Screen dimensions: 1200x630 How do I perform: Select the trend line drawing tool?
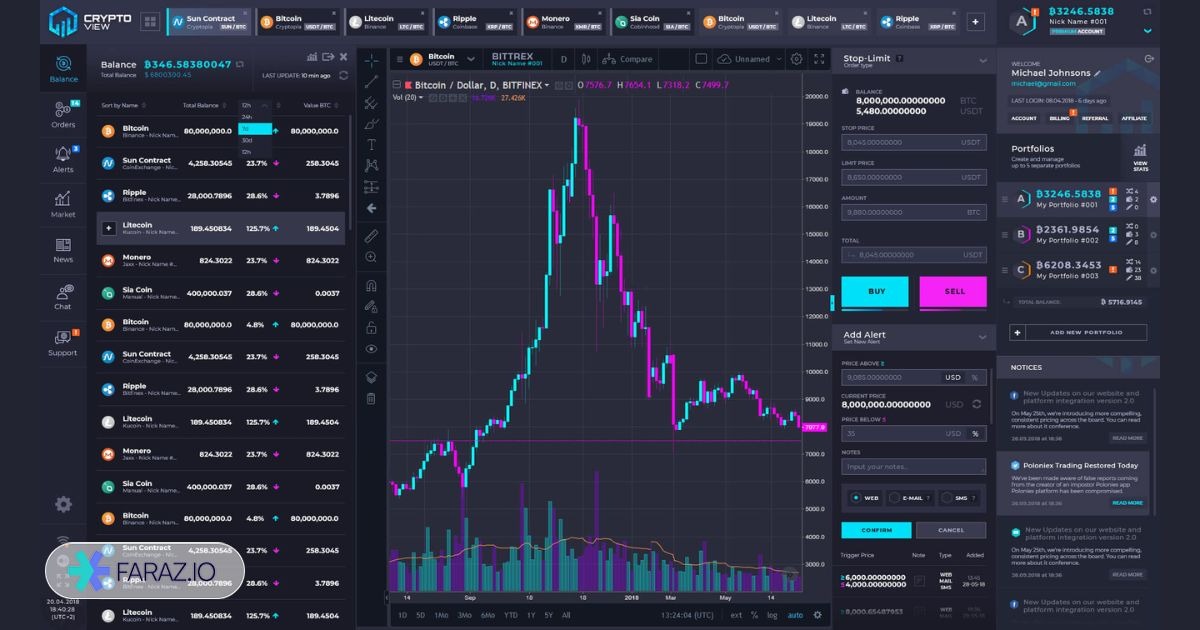point(372,81)
